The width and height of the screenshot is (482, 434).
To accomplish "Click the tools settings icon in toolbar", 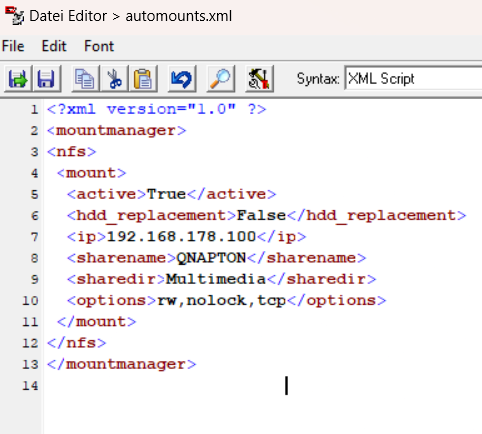I will point(259,79).
